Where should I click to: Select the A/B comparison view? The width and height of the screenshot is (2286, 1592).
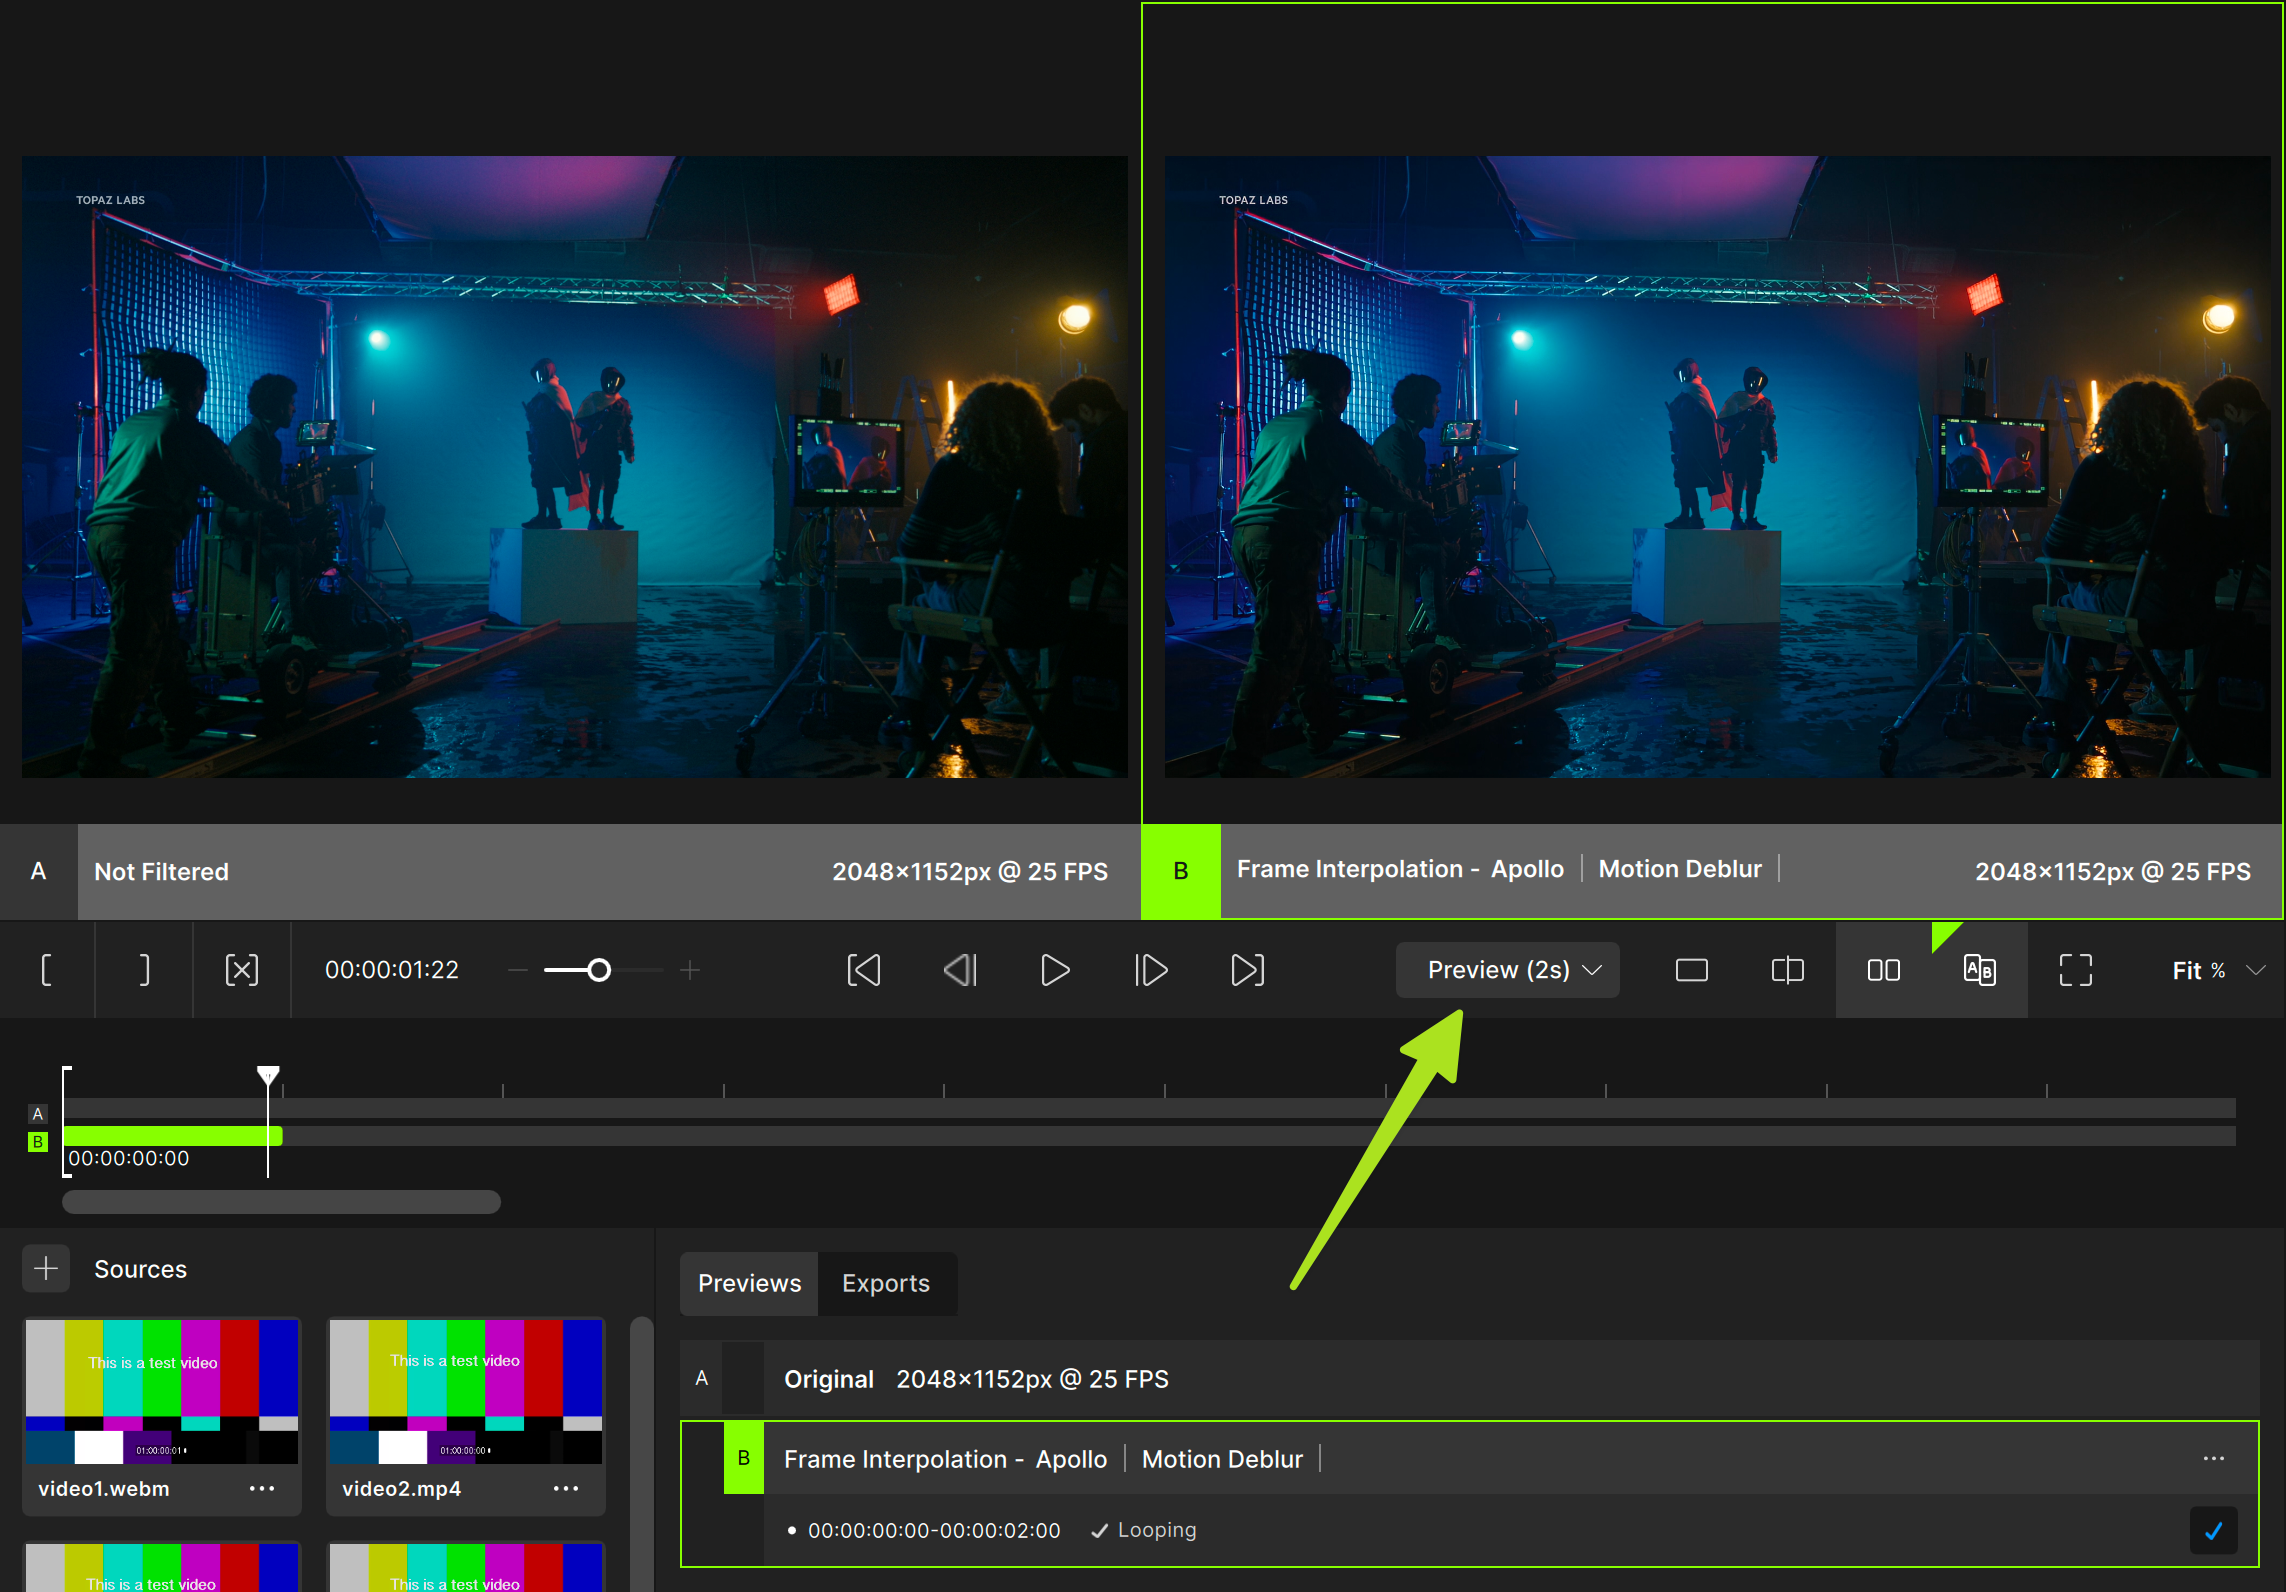coord(1980,970)
